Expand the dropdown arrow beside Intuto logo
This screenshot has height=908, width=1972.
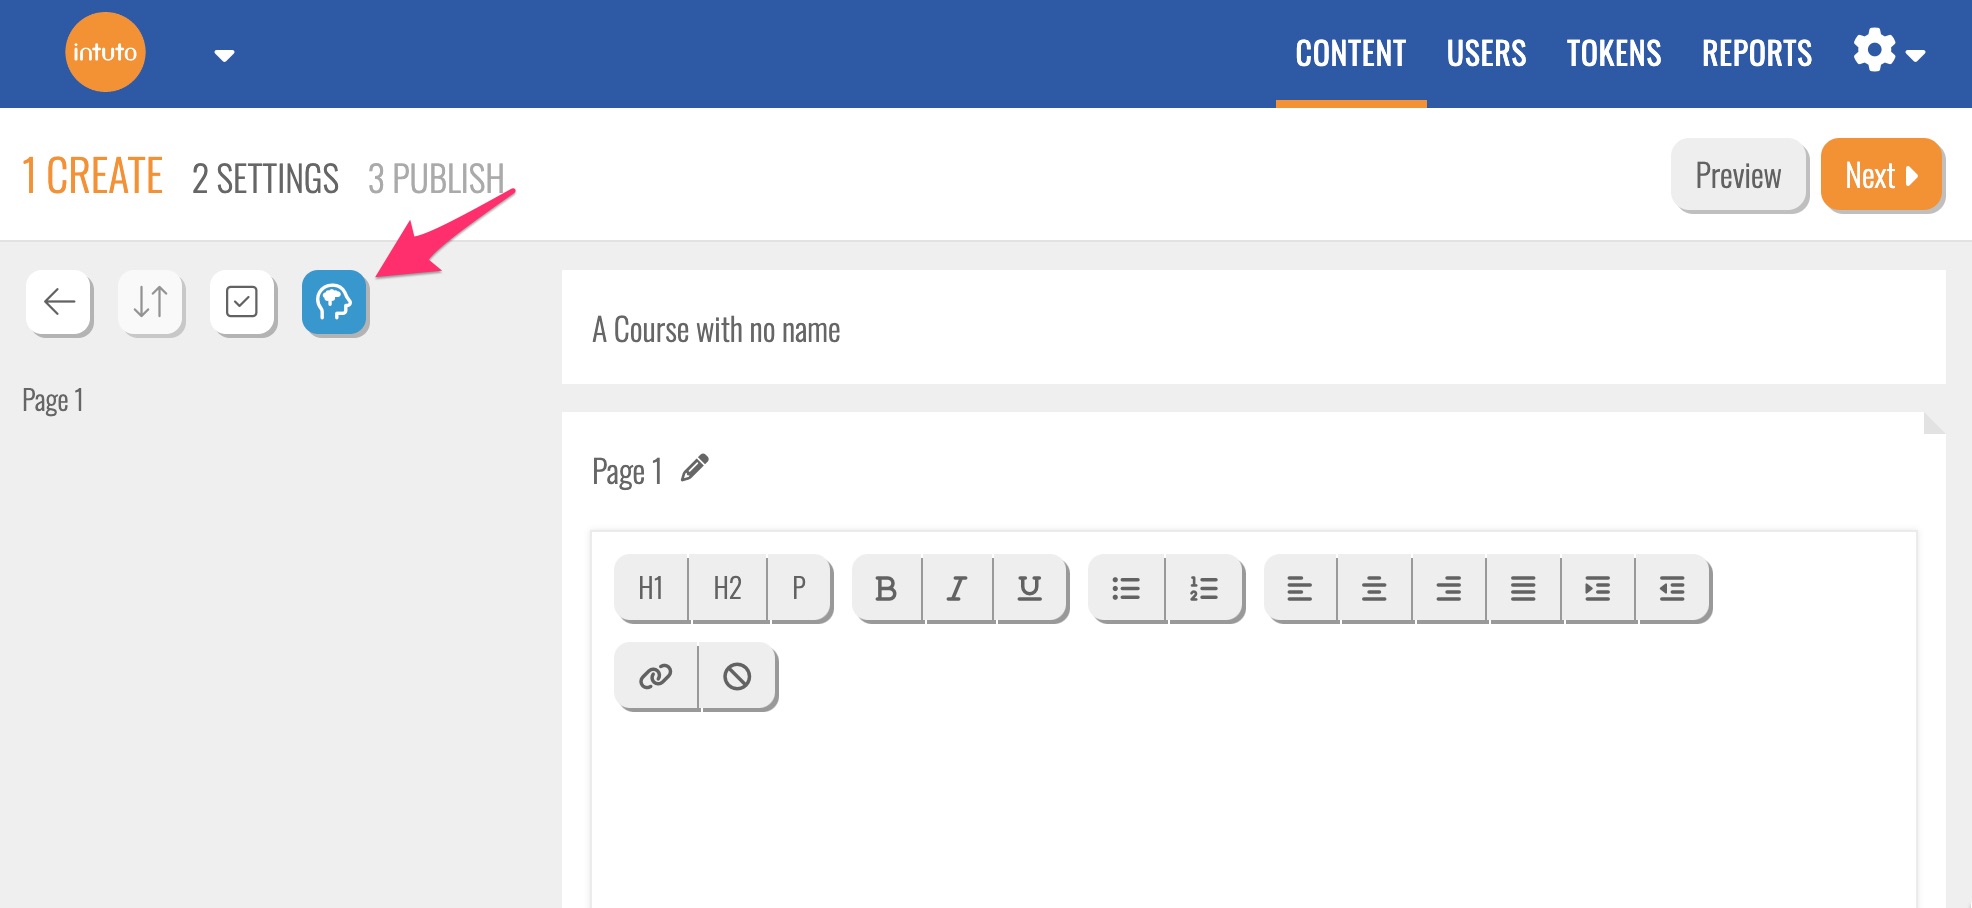pyautogui.click(x=225, y=56)
